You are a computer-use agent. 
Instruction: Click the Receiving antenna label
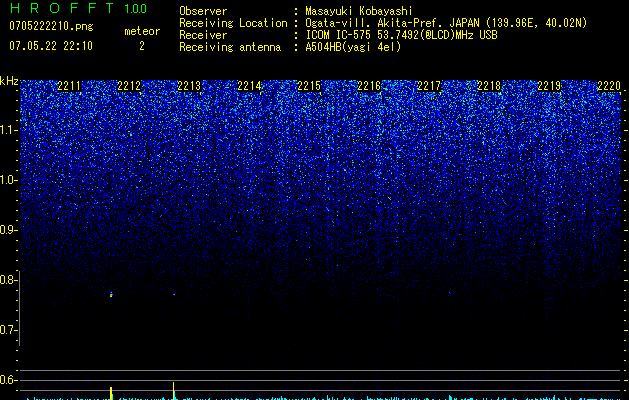coord(230,47)
